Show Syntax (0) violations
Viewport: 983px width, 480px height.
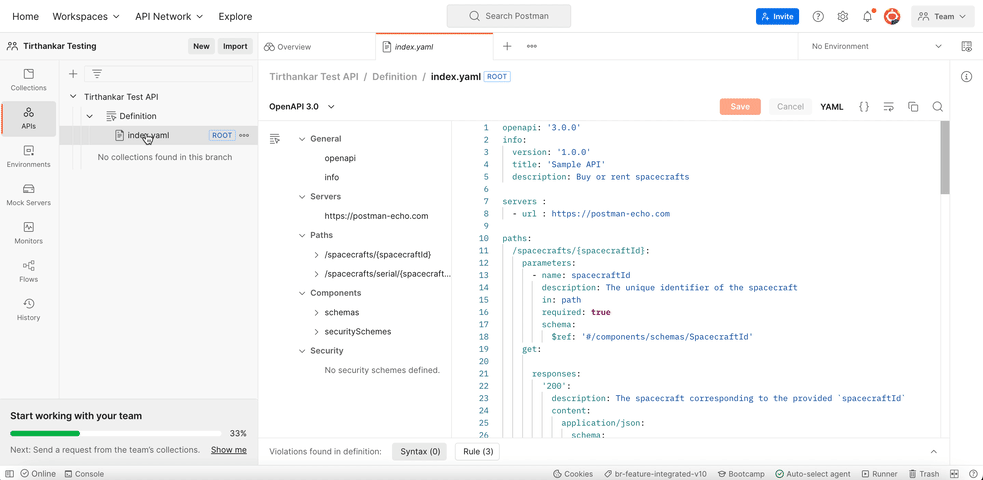pyautogui.click(x=420, y=451)
